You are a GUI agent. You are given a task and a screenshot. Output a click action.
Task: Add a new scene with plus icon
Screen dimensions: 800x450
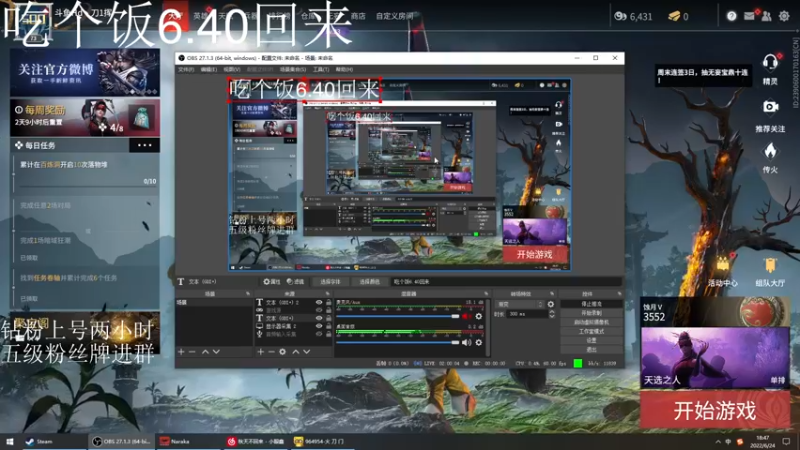click(x=181, y=352)
